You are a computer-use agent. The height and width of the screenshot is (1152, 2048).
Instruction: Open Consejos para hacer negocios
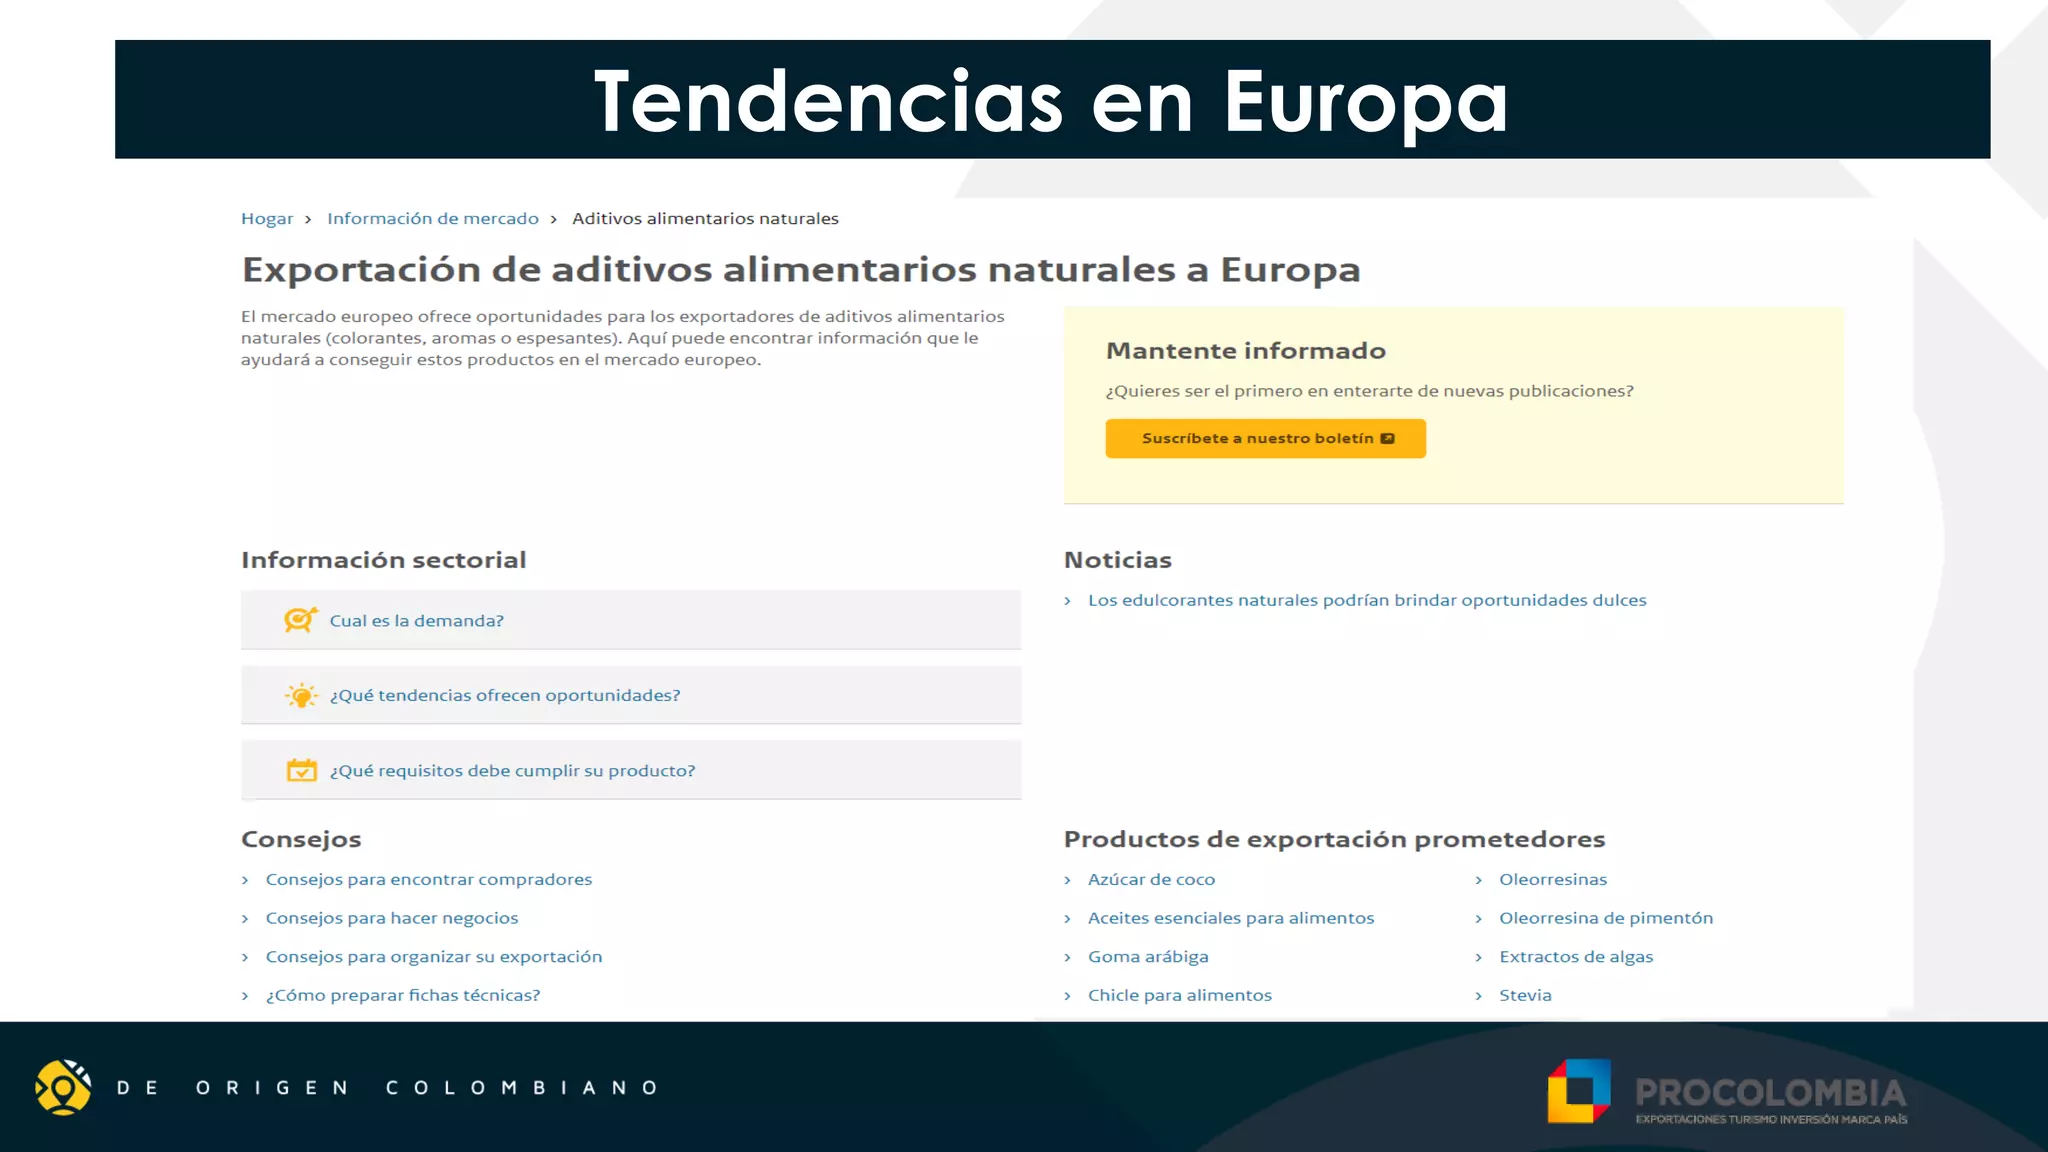click(x=392, y=918)
